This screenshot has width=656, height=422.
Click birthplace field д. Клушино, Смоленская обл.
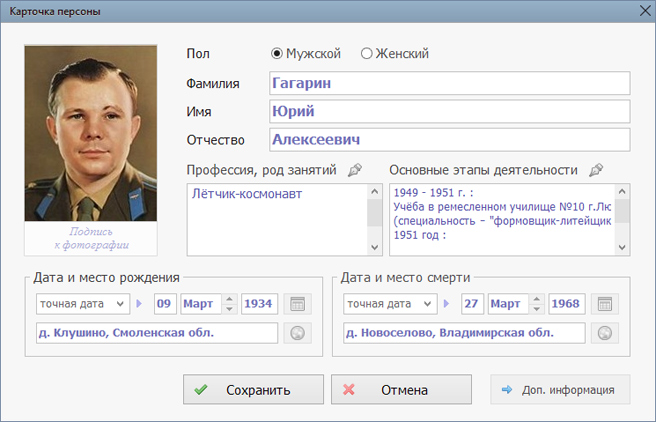coord(157,333)
